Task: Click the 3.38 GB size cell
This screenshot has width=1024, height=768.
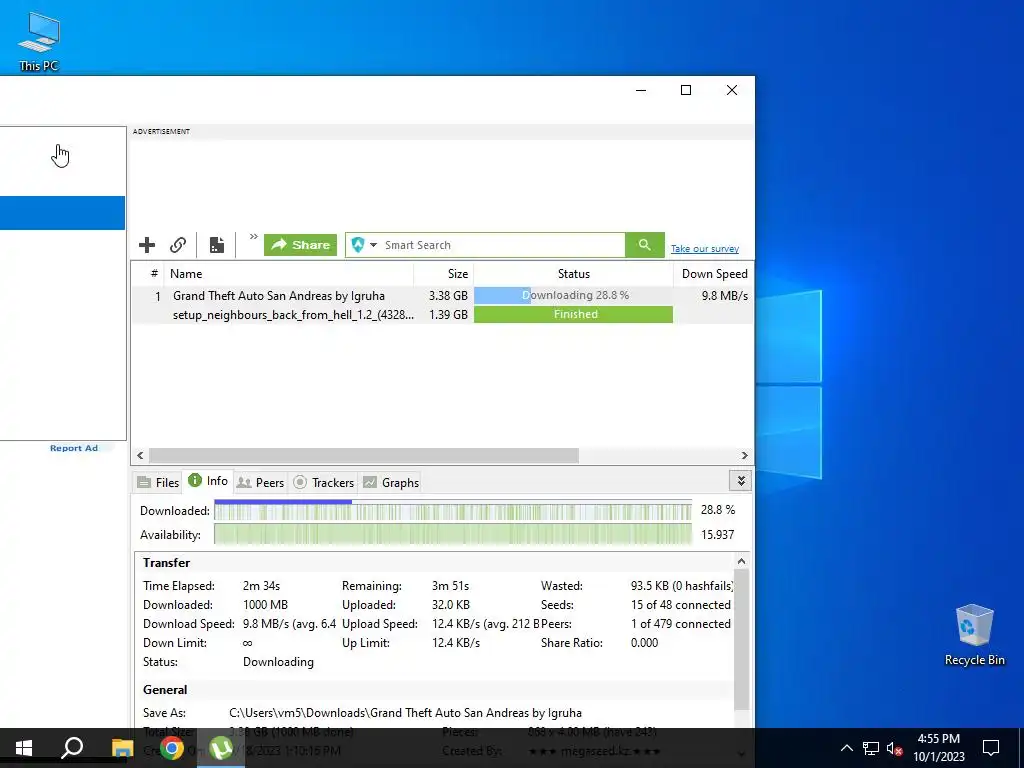Action: click(448, 296)
